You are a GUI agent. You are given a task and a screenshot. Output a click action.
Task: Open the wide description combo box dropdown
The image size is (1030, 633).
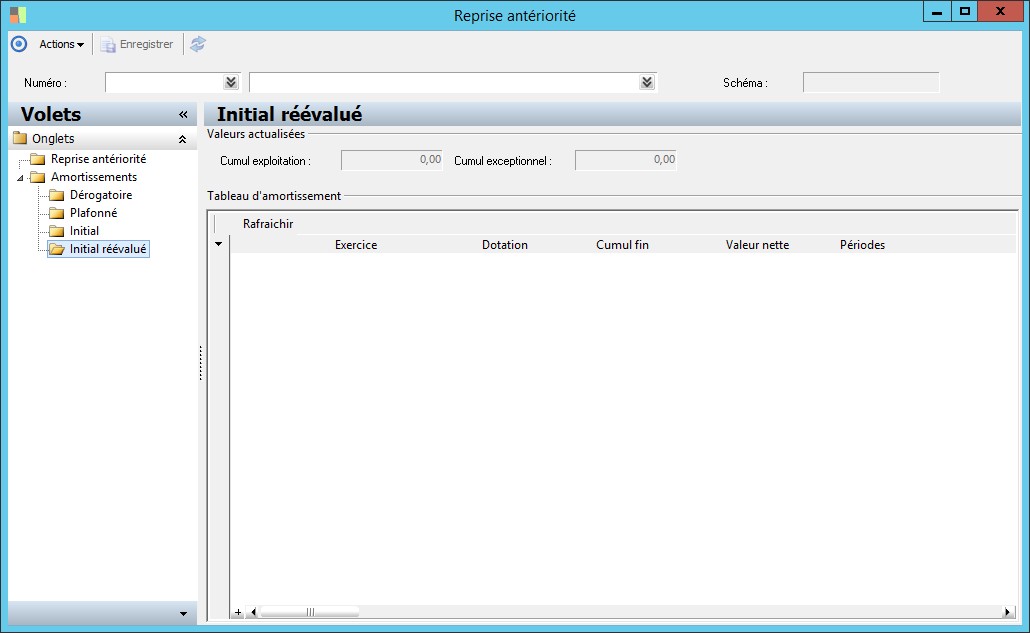point(647,82)
